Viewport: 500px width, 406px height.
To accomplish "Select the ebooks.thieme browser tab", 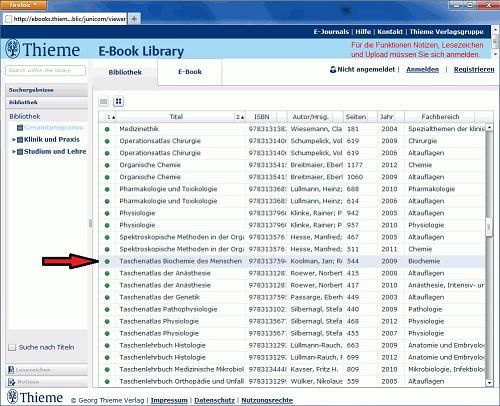I will pos(65,19).
